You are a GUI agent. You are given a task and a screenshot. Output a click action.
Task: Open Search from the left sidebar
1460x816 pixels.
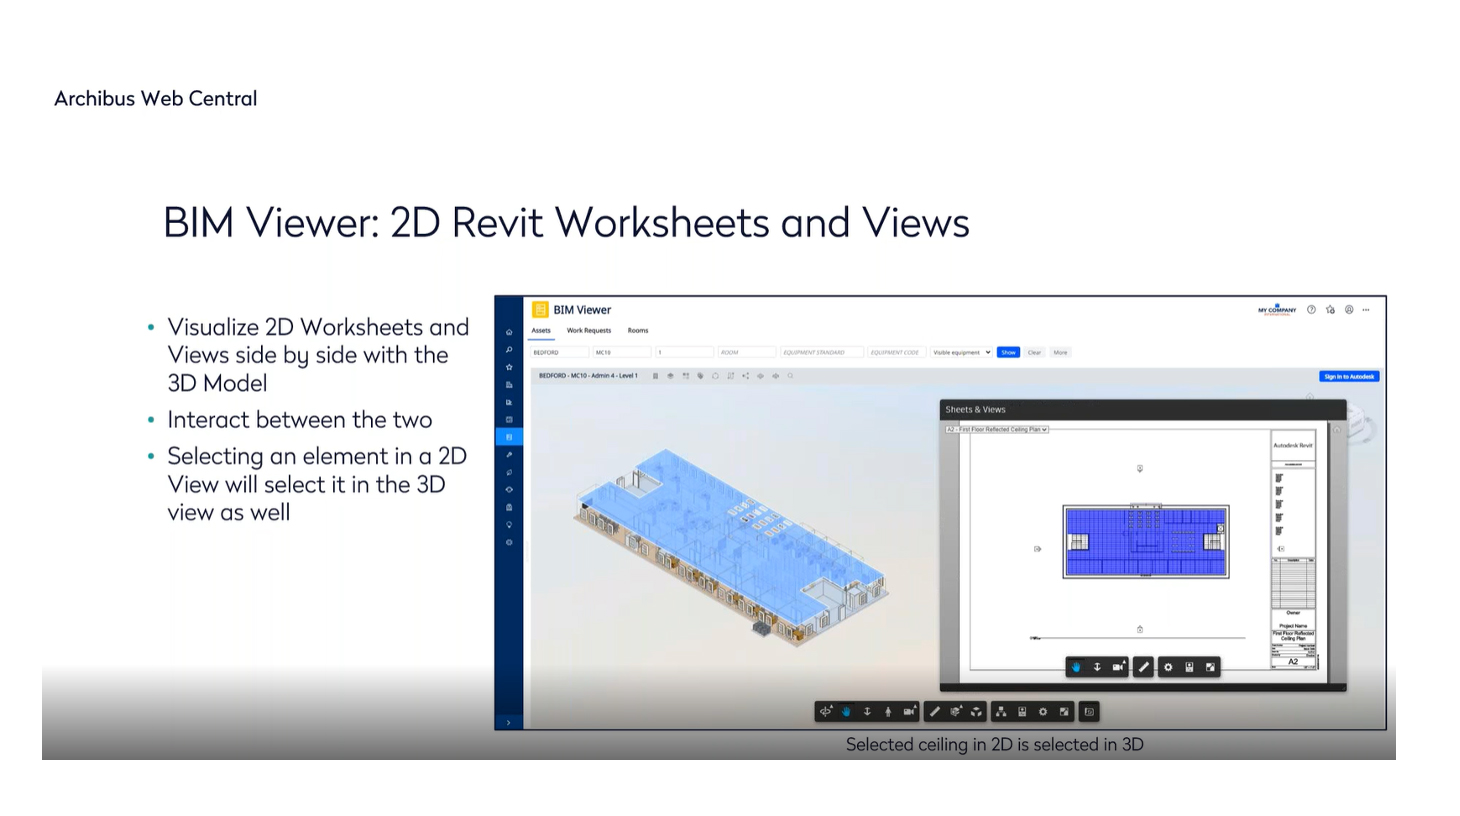tap(509, 350)
